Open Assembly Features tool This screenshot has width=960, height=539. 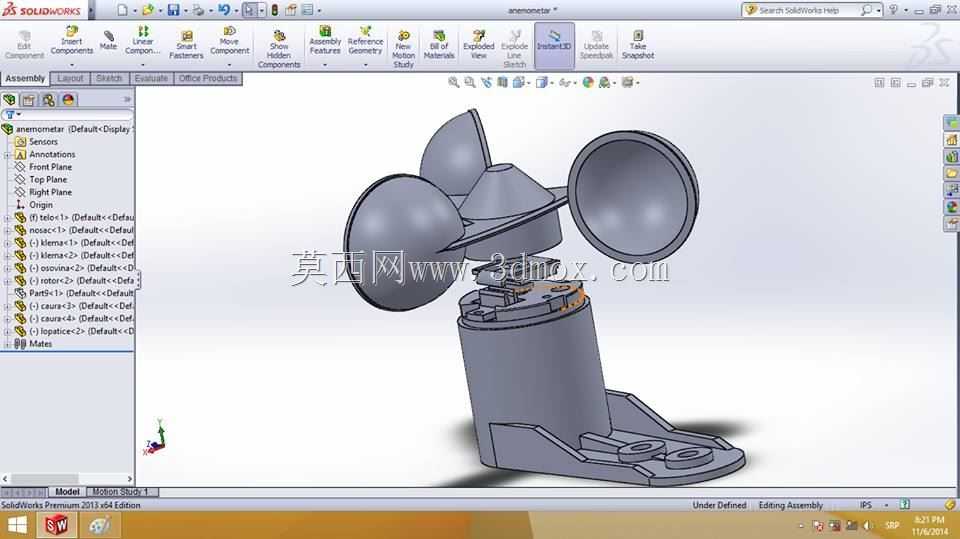pos(325,40)
